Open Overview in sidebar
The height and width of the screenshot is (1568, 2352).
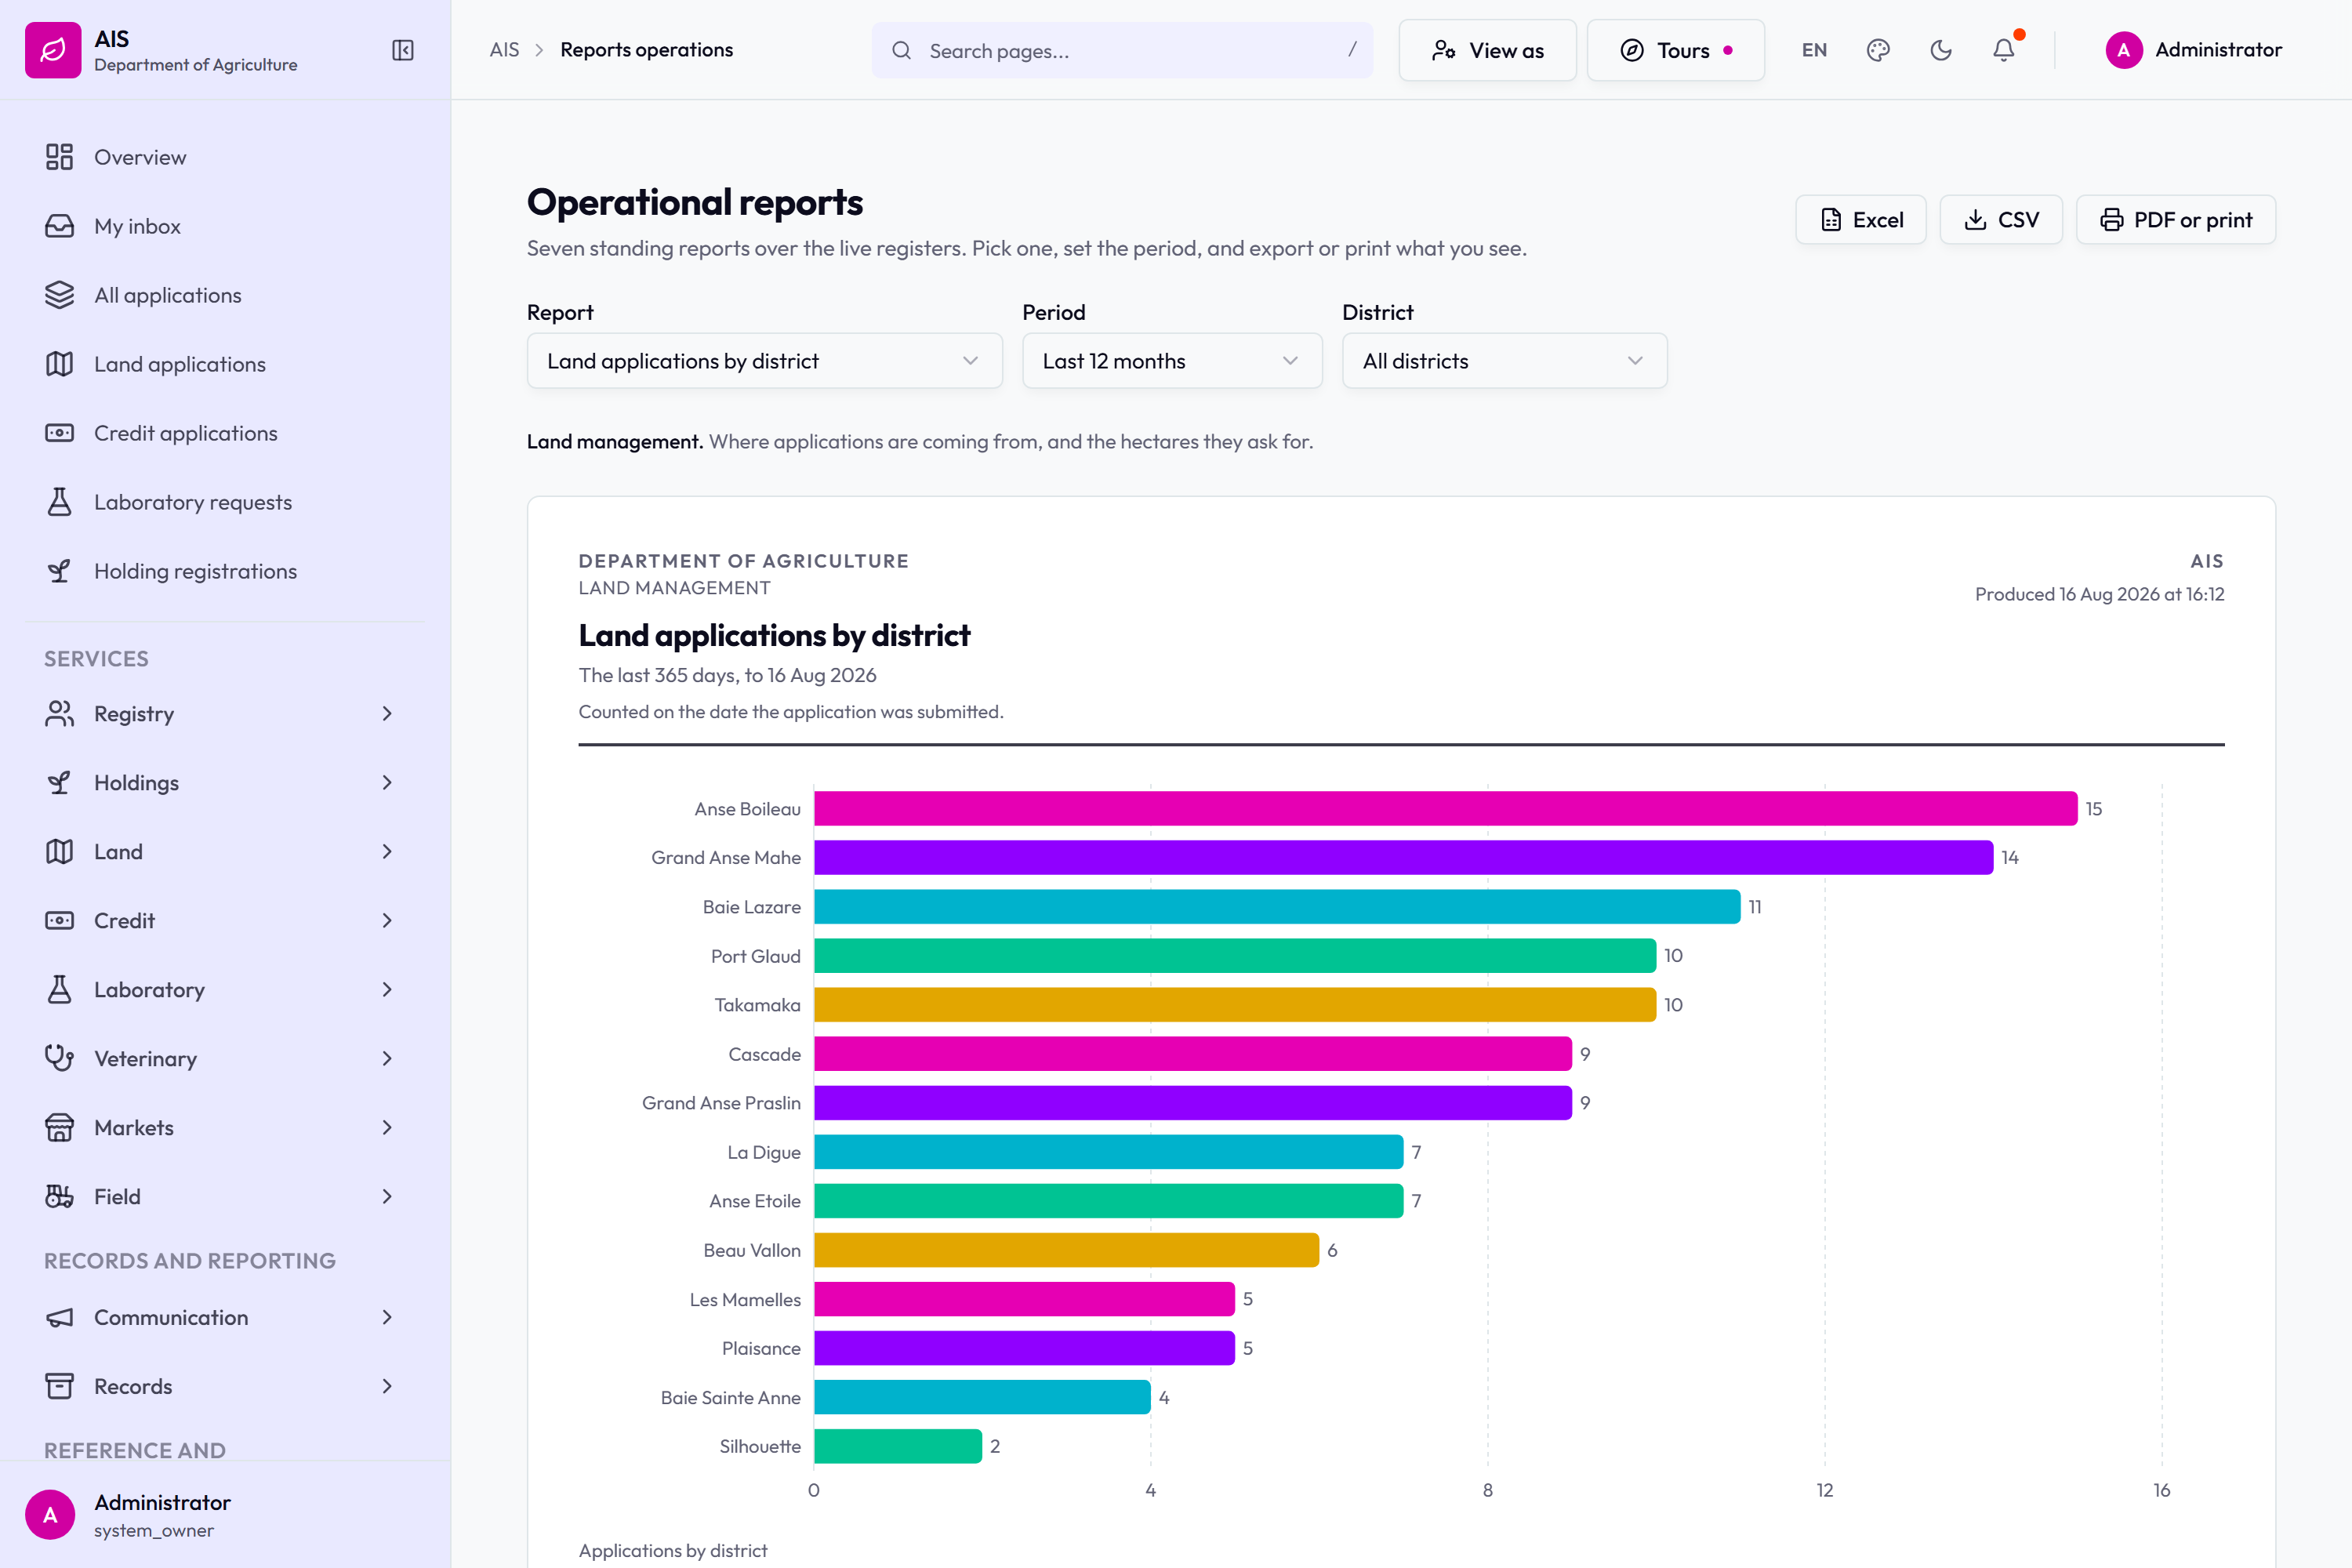tap(224, 157)
